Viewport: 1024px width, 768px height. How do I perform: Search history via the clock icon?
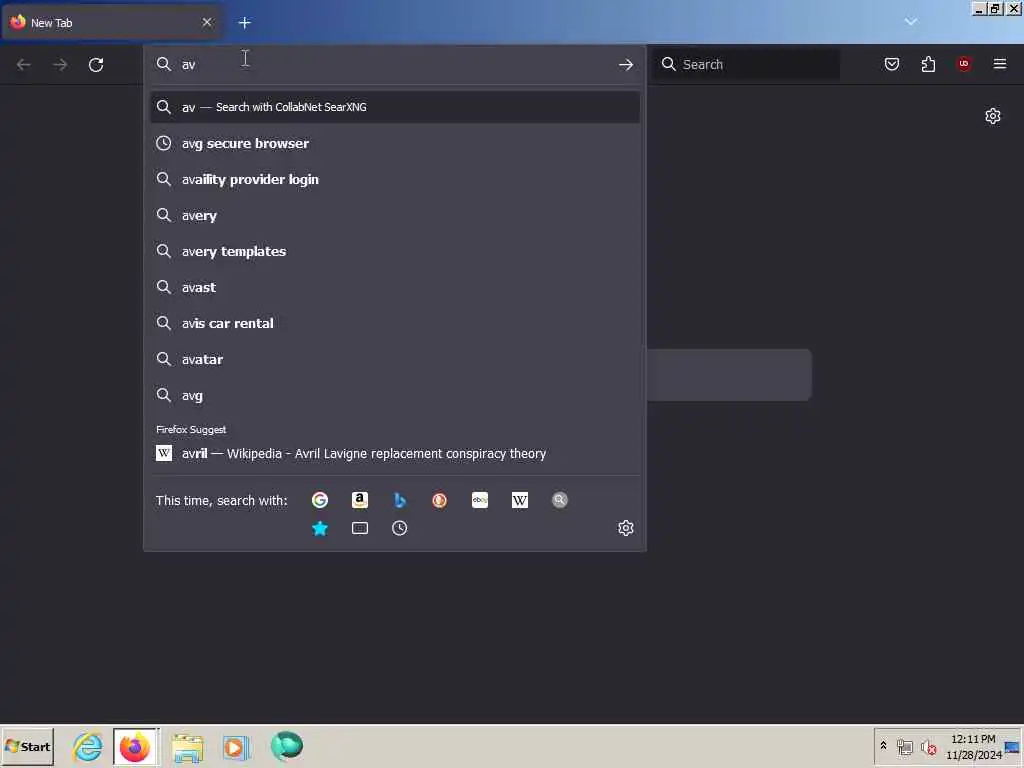click(x=400, y=528)
